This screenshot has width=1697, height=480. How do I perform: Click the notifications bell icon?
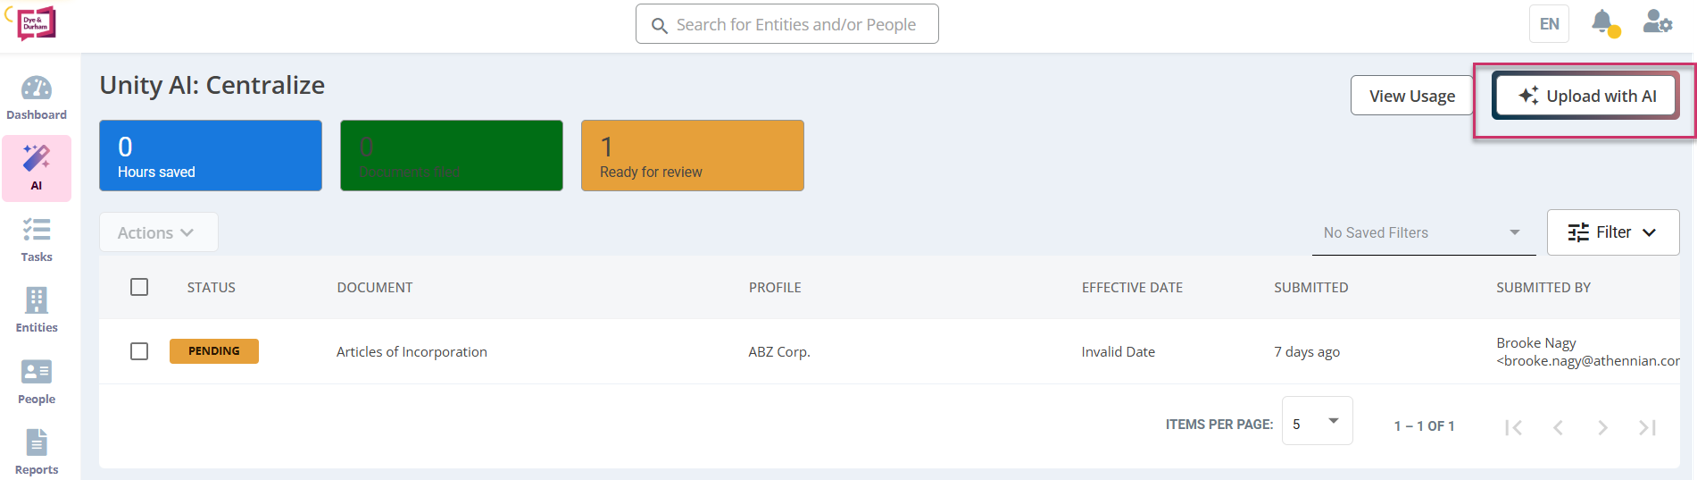pyautogui.click(x=1602, y=22)
